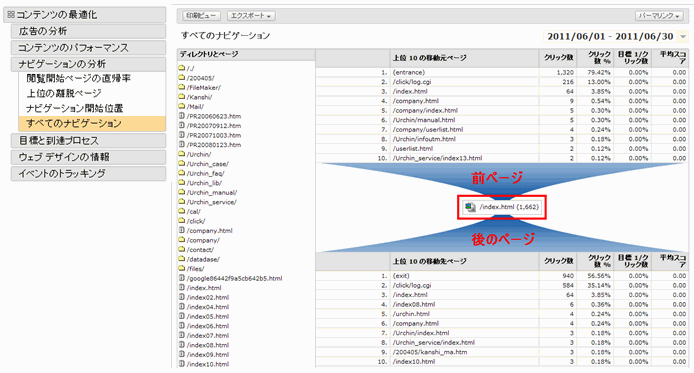Image resolution: width=694 pixels, height=373 pixels.
Task: Click /Urchin_service/index13.html in source pages
Action: (437, 158)
